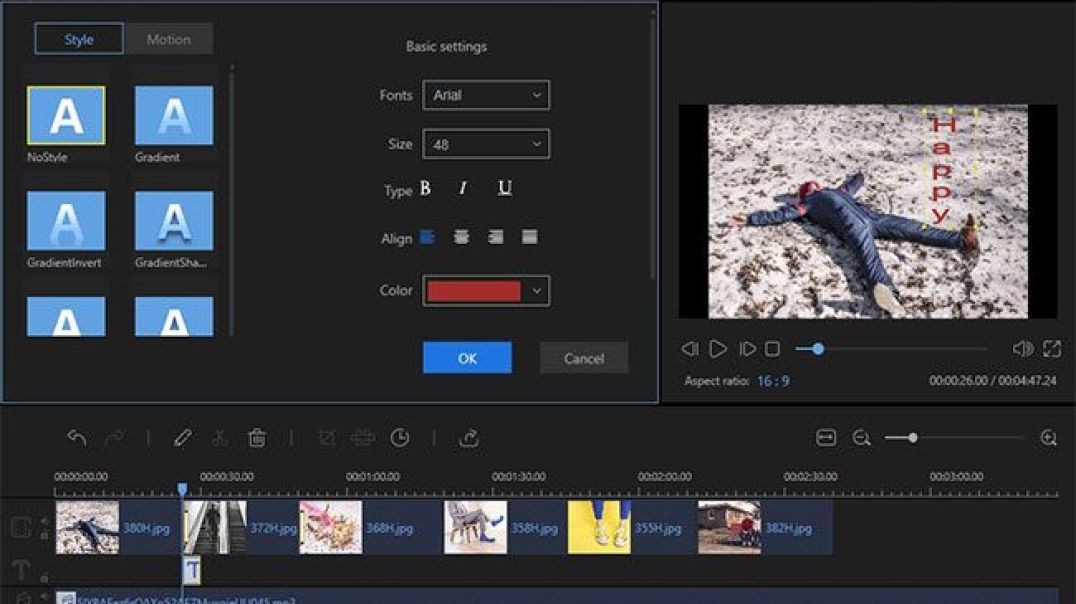The width and height of the screenshot is (1076, 604).
Task: Open the red Color picker dropdown
Action: pyautogui.click(x=486, y=291)
